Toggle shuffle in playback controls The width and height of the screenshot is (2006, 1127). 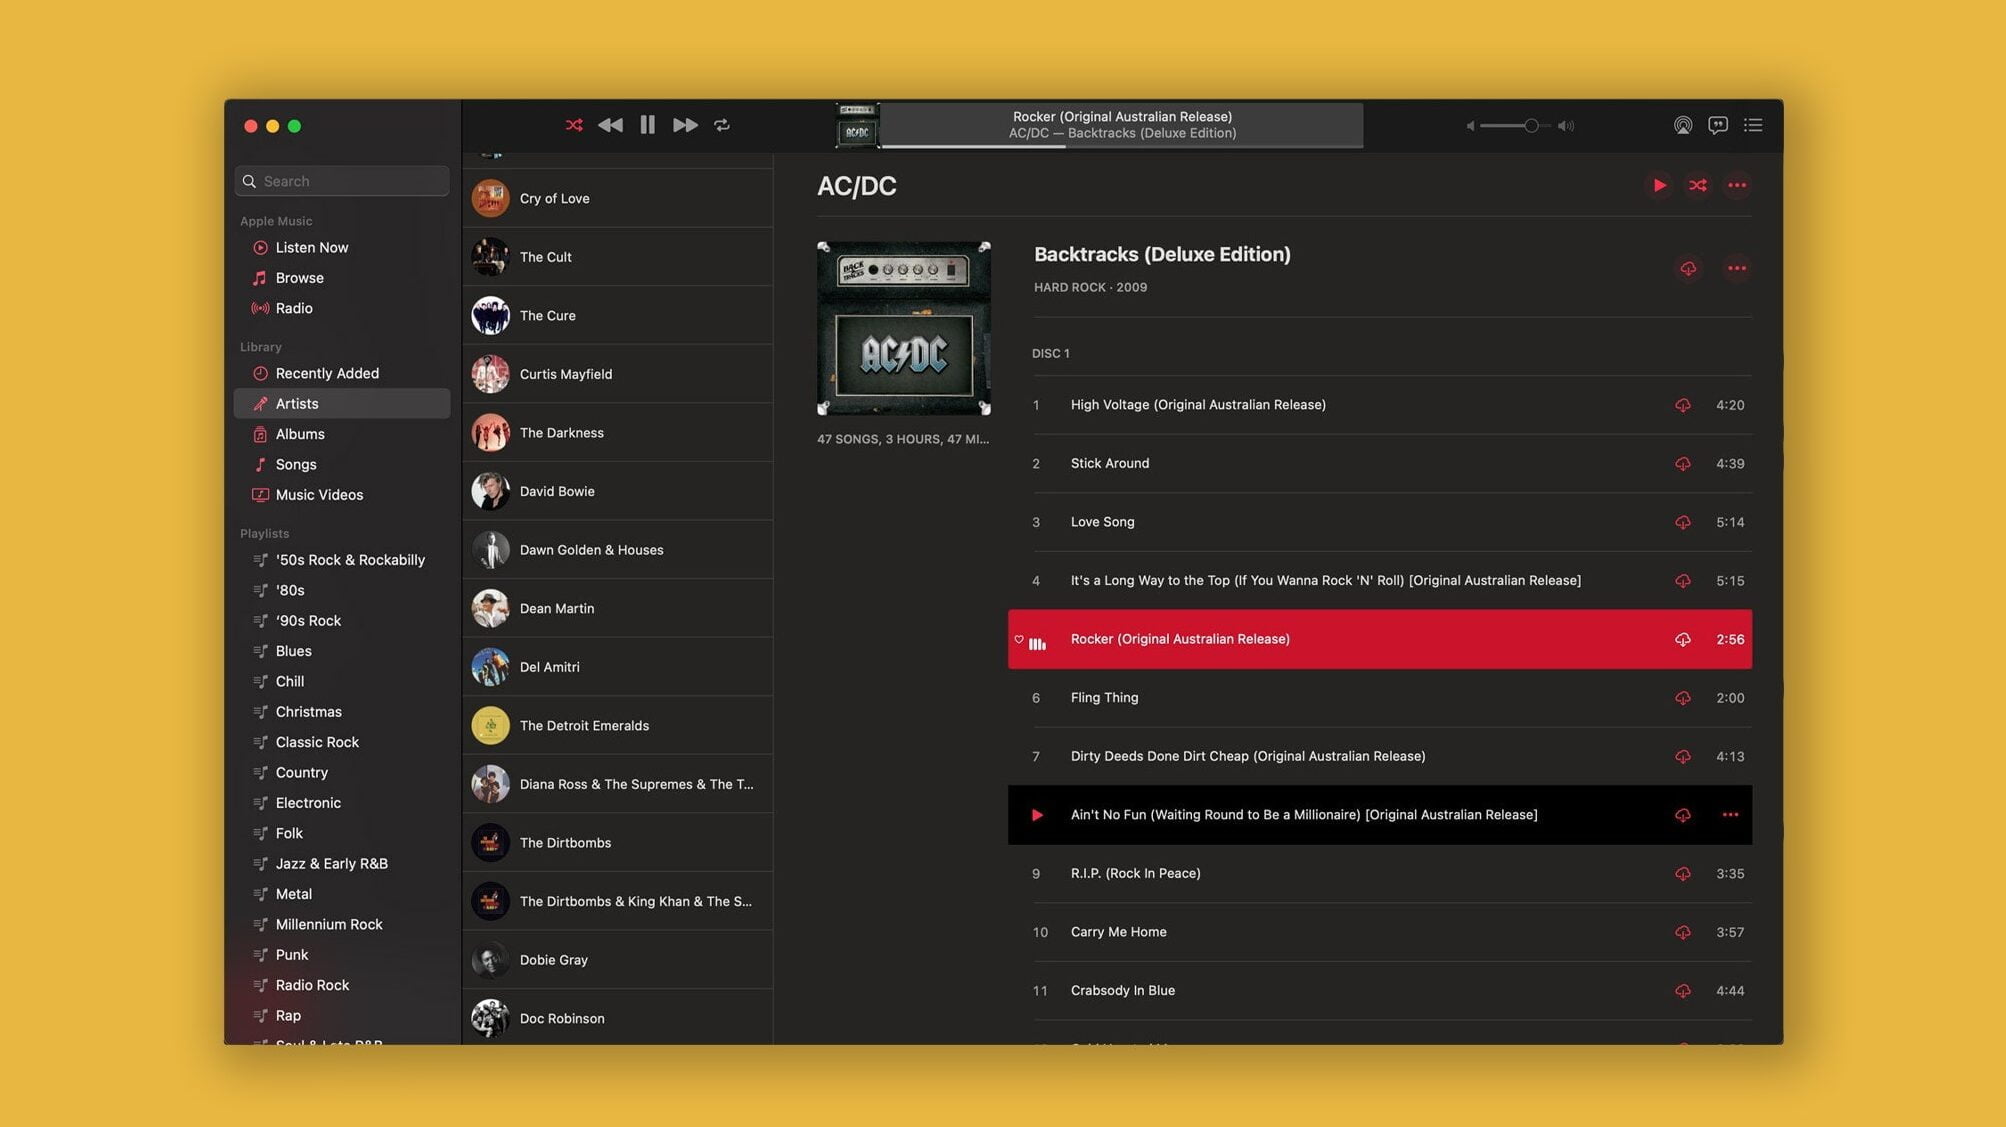[573, 125]
